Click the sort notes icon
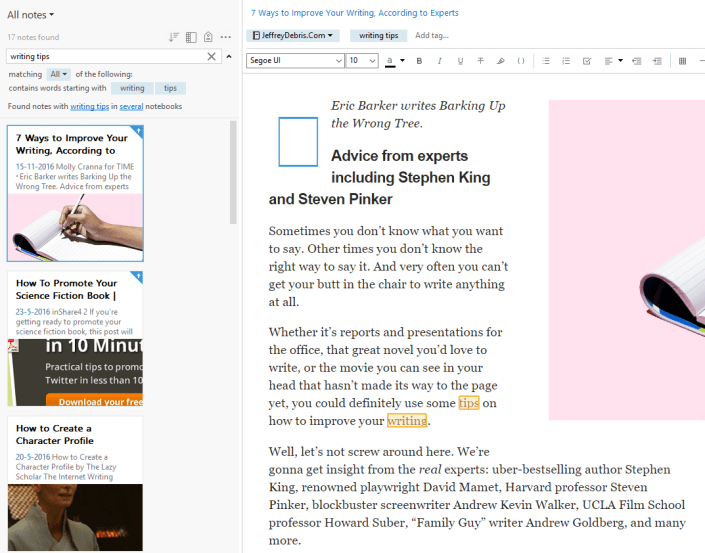This screenshot has width=705, height=553. point(174,37)
